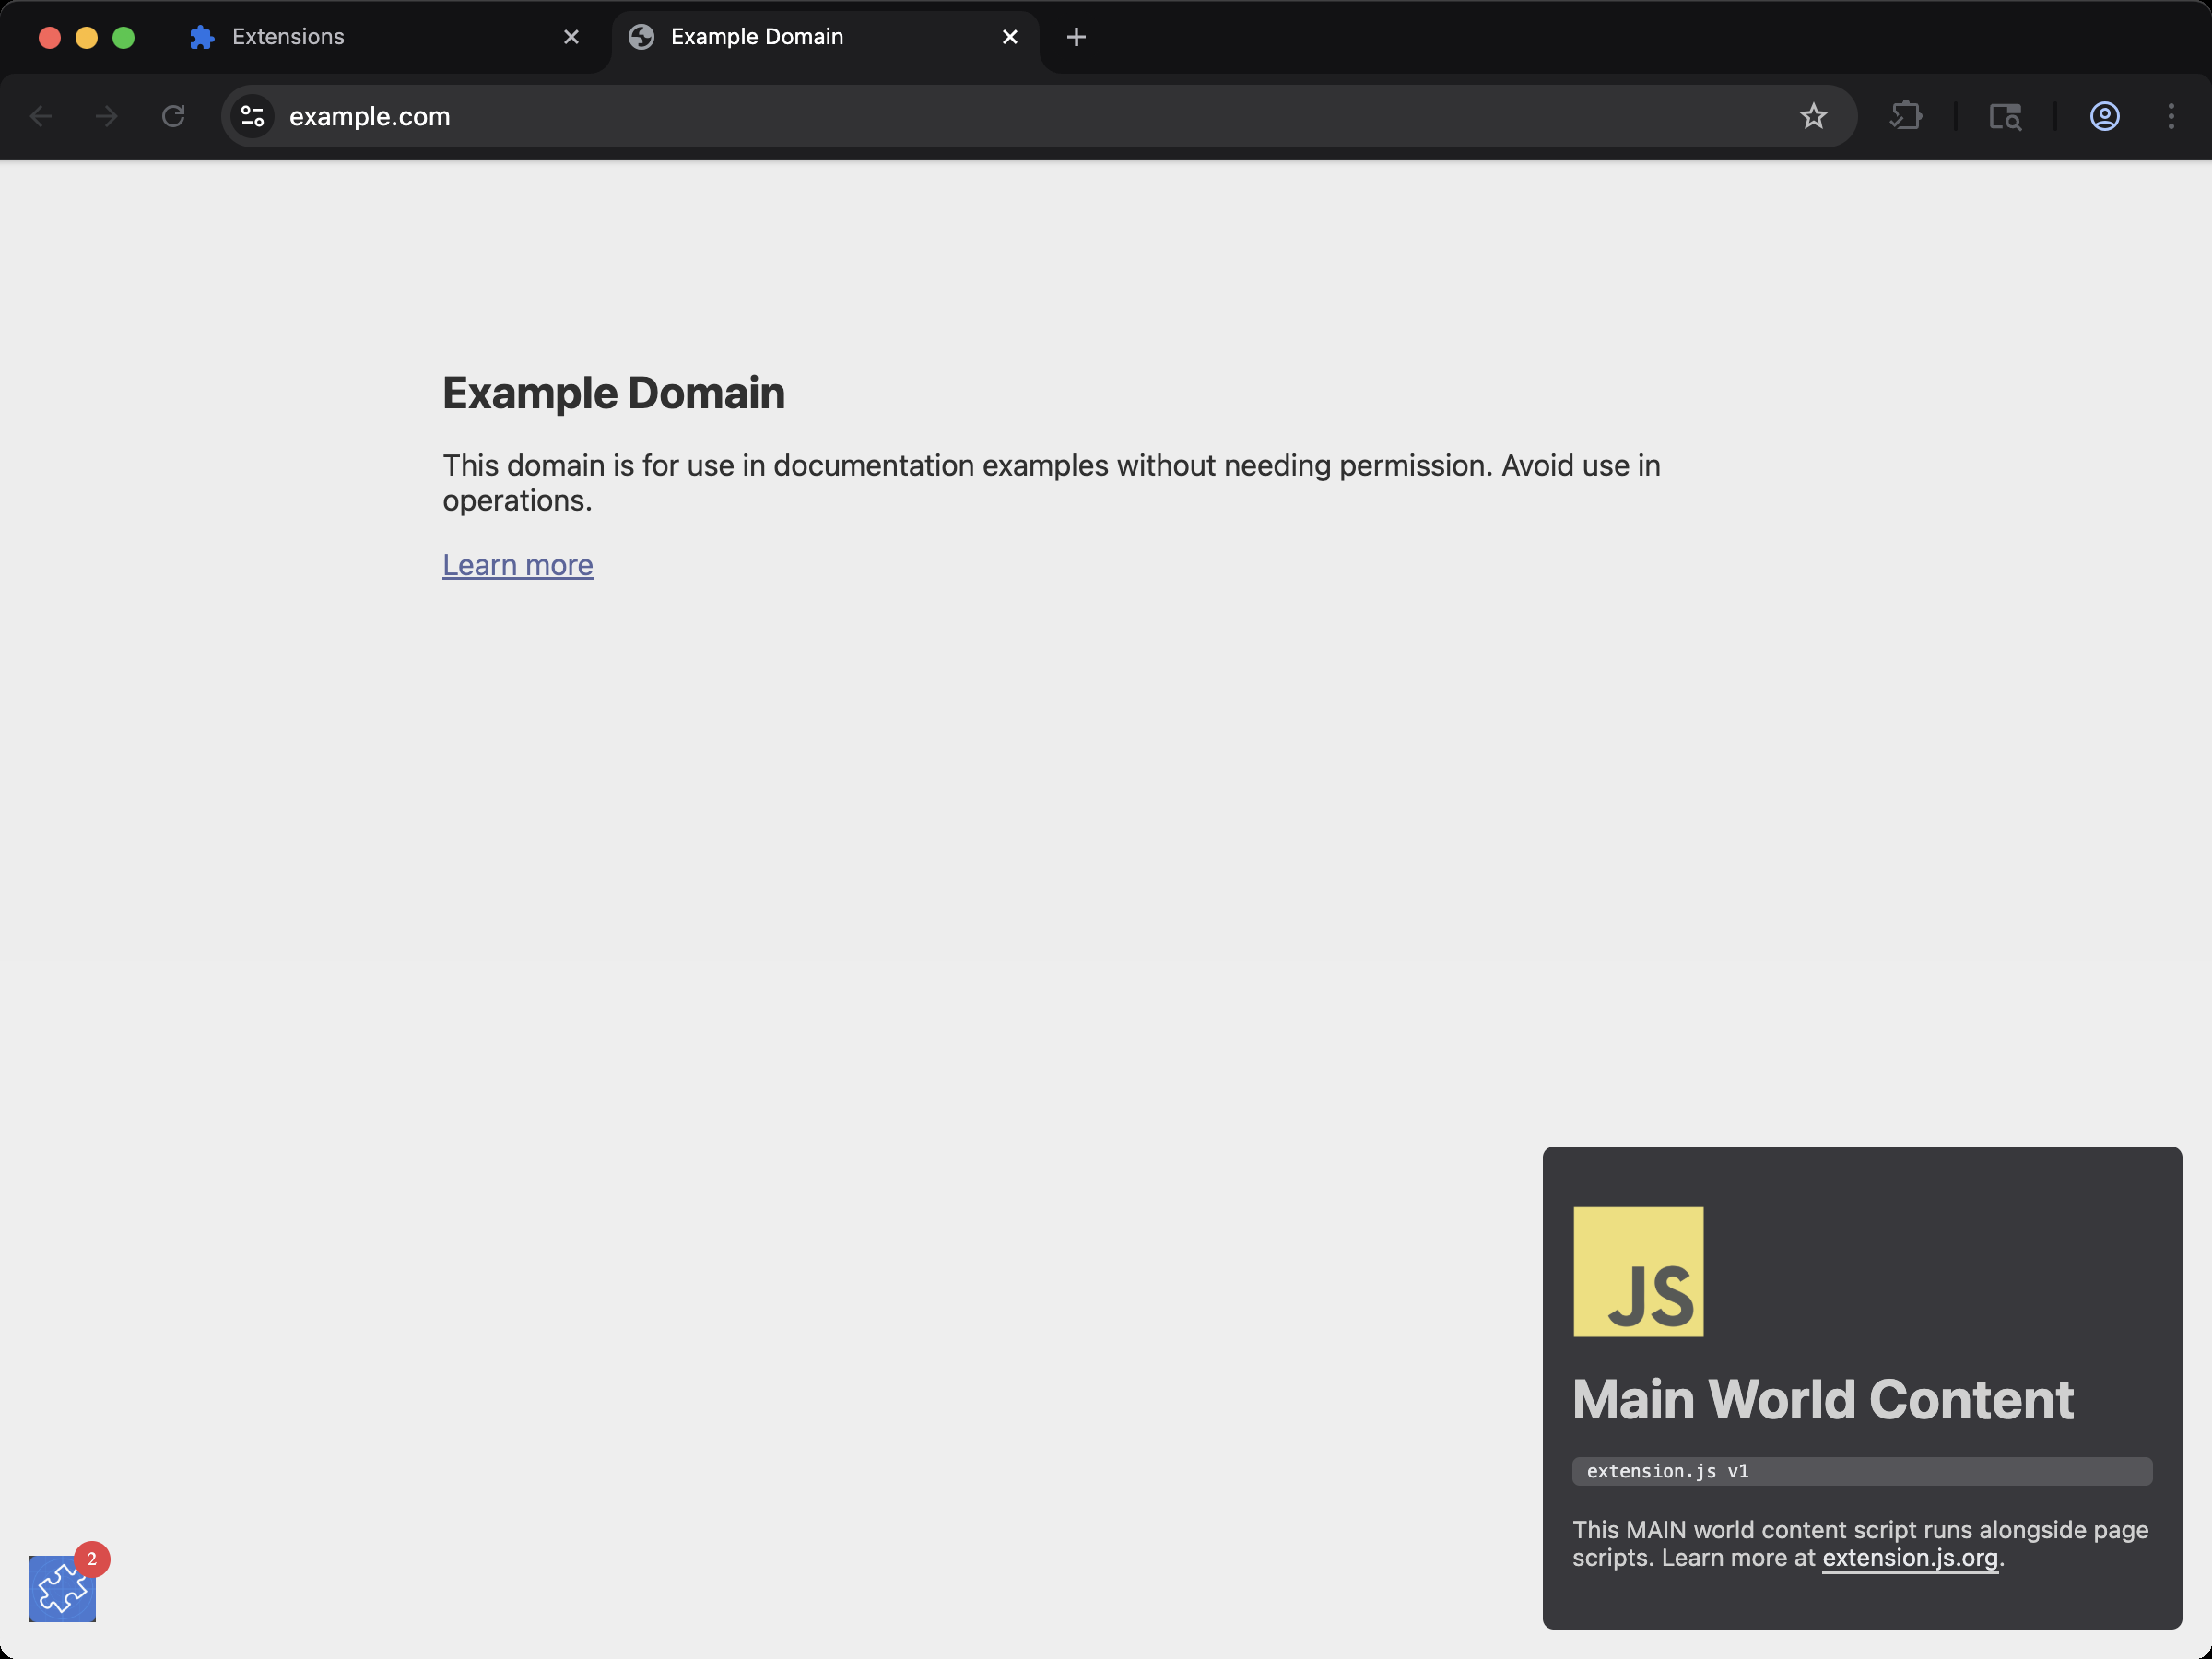Click the green fullscreen window button
Screen dimensions: 2212x1659
pyautogui.click(x=124, y=37)
